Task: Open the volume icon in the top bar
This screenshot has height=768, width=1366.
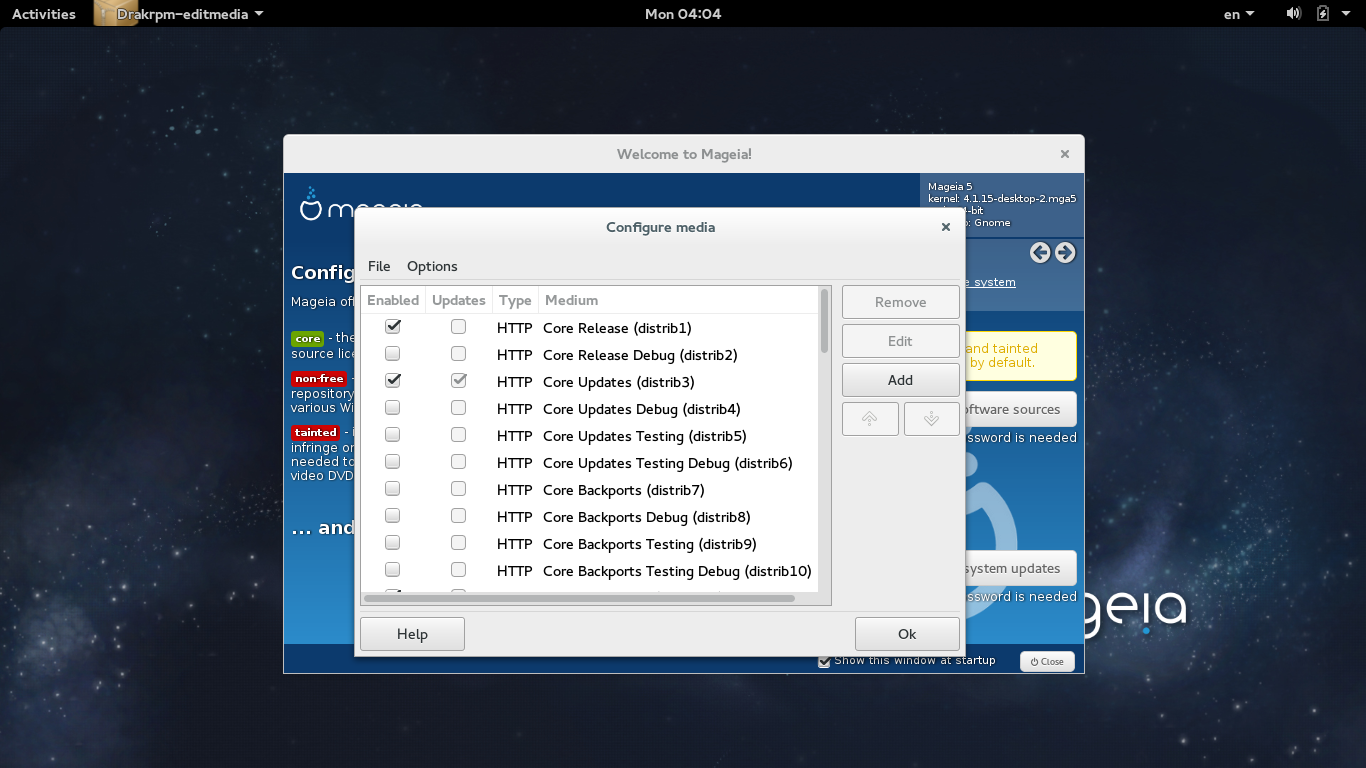Action: (1293, 14)
